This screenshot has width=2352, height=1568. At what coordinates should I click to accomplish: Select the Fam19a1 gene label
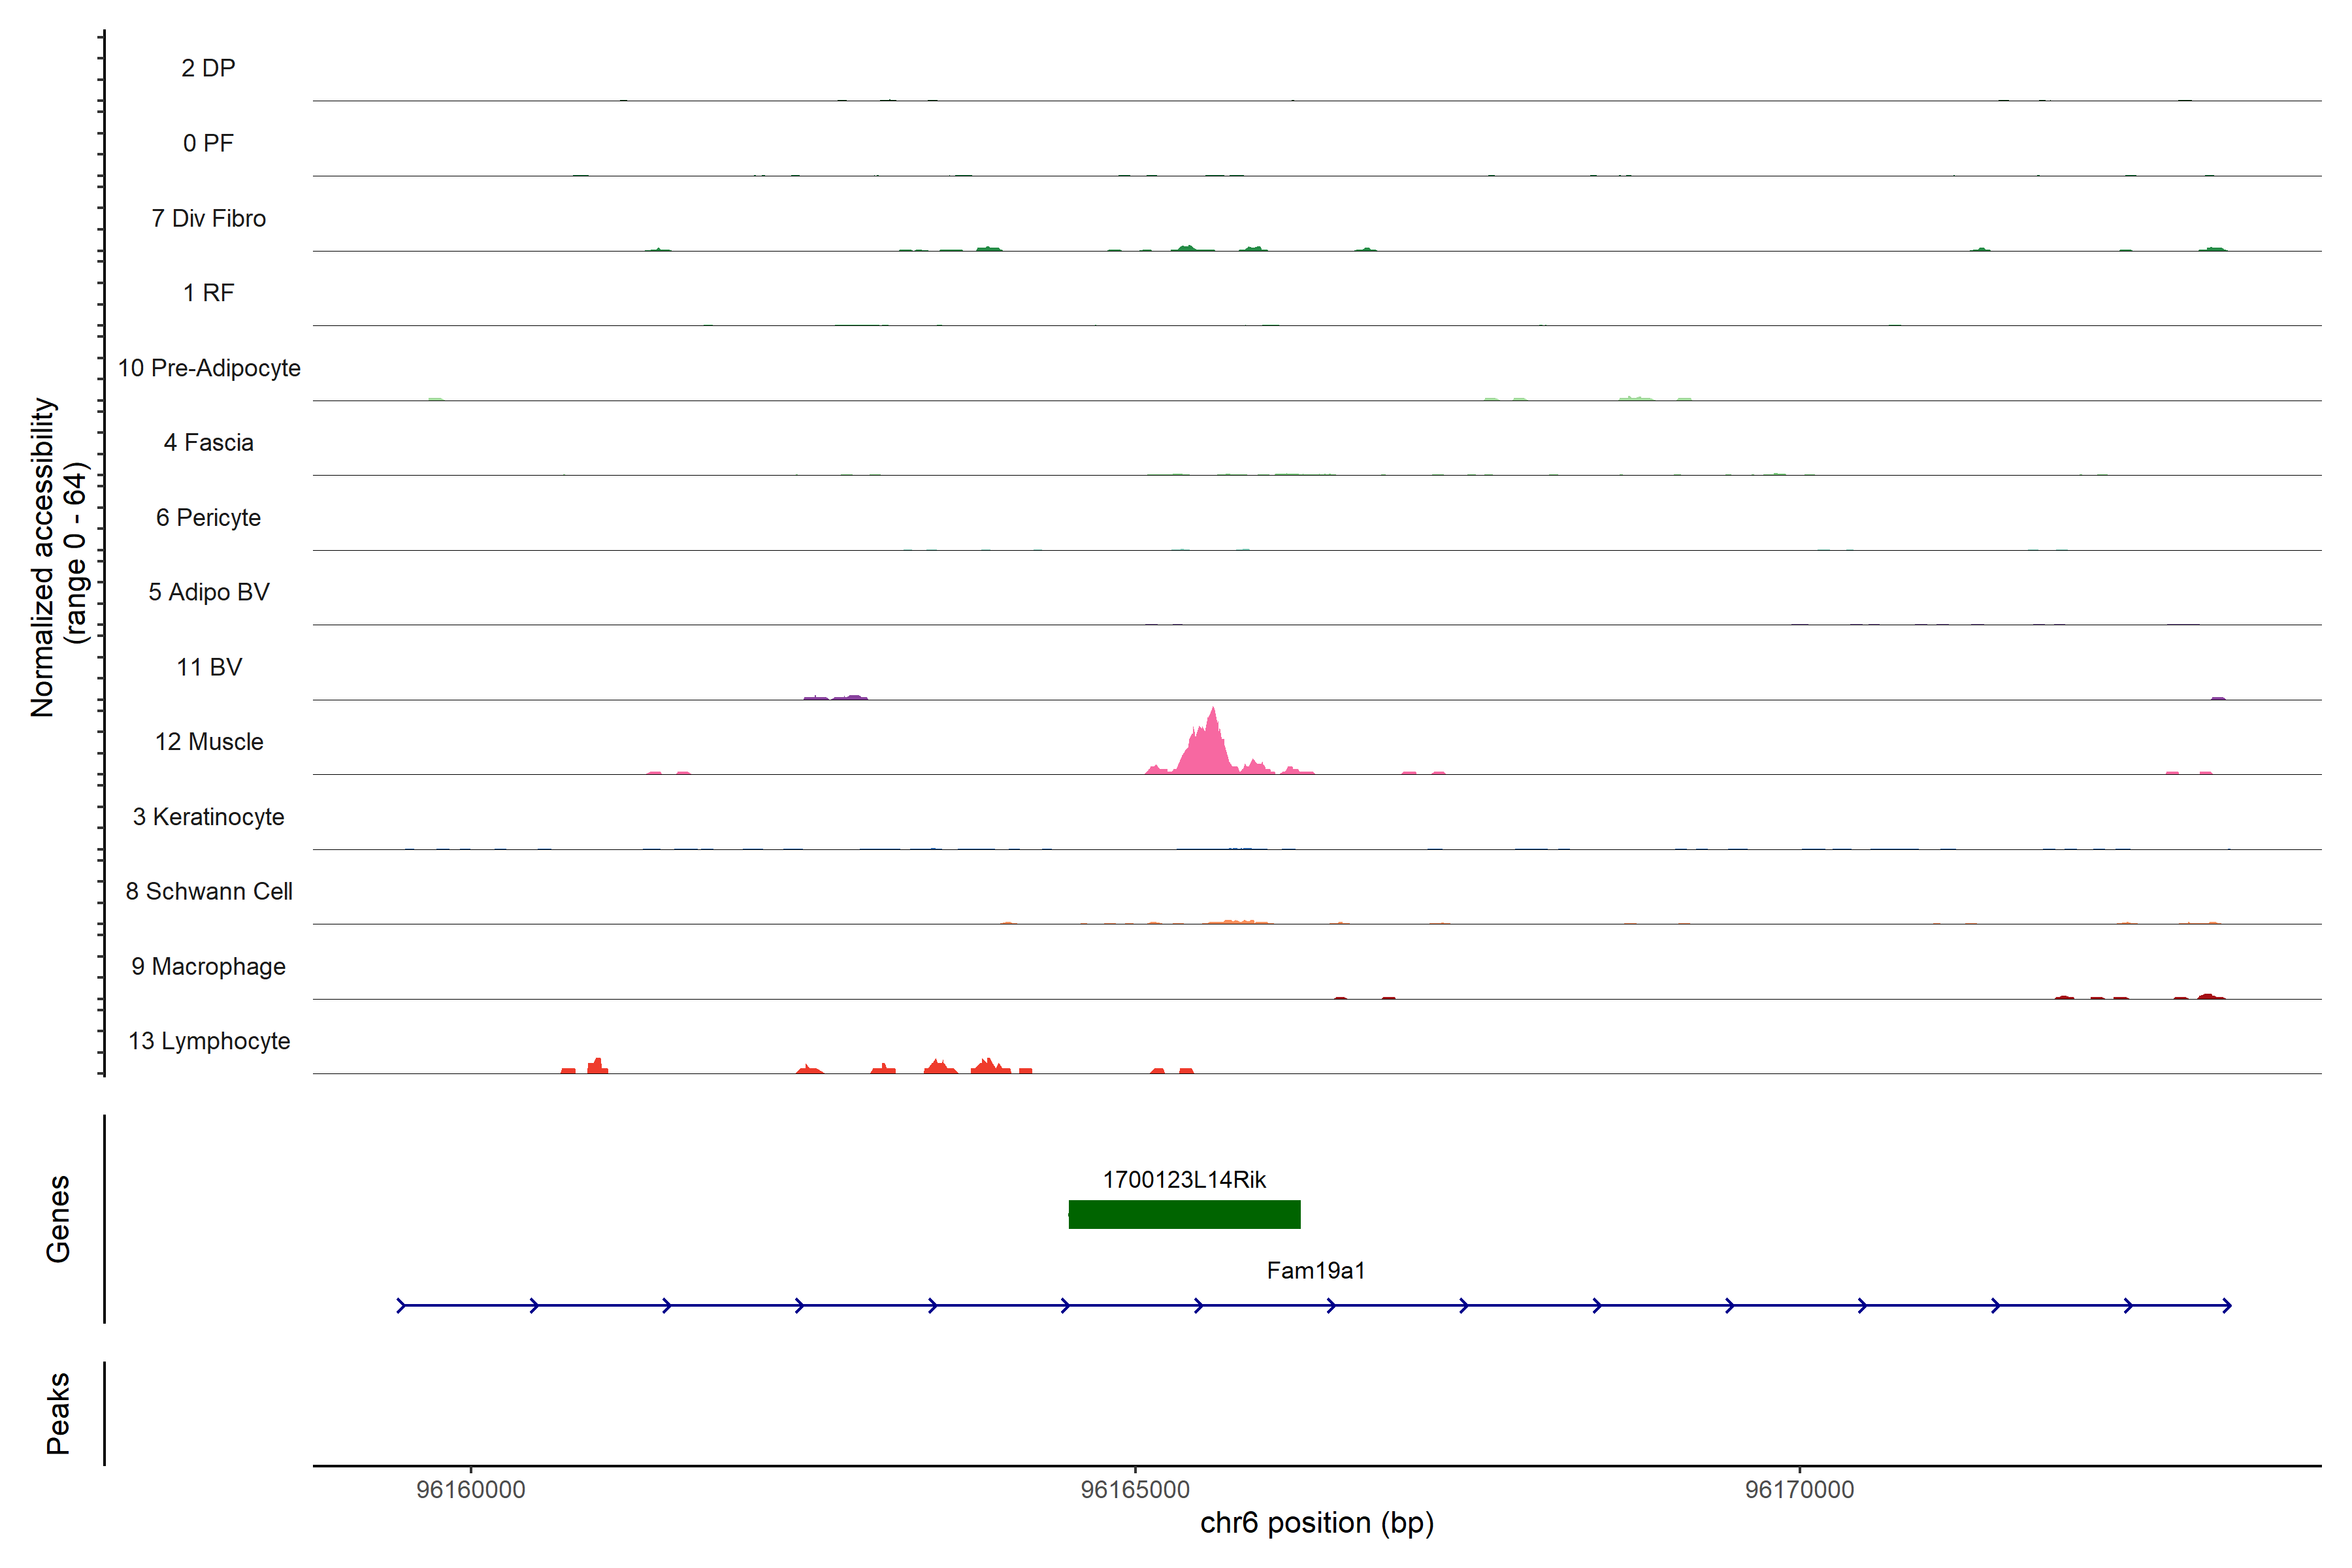[1315, 1270]
